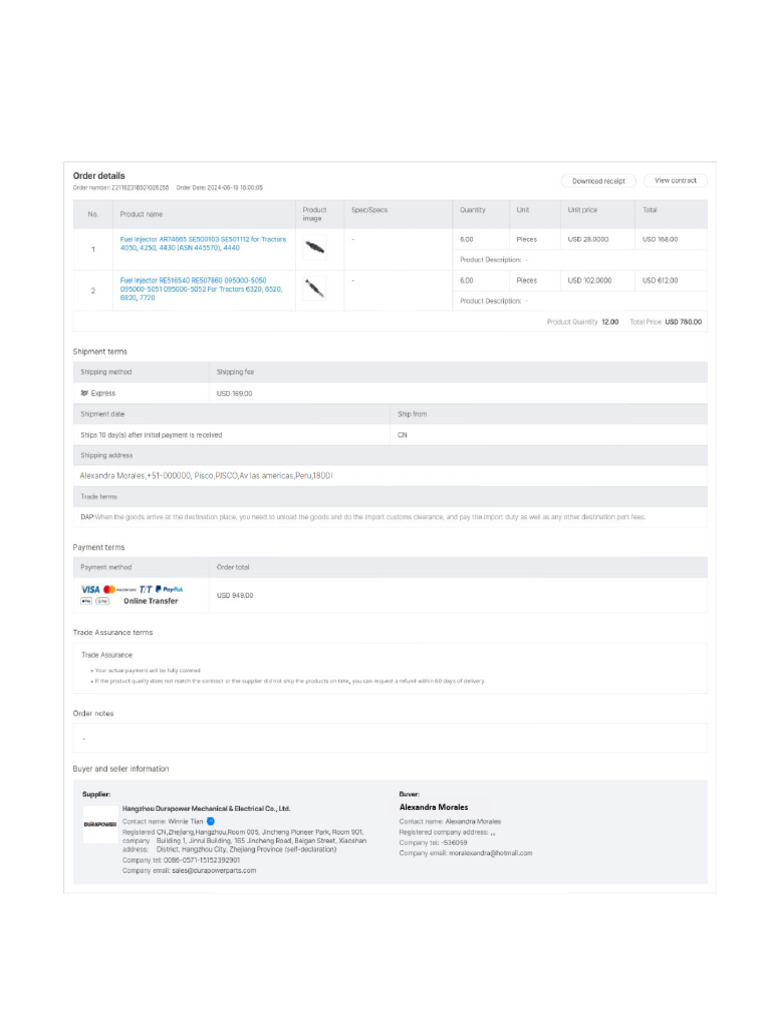Click the shipping address line
The width and height of the screenshot is (768, 1024).
[206, 476]
